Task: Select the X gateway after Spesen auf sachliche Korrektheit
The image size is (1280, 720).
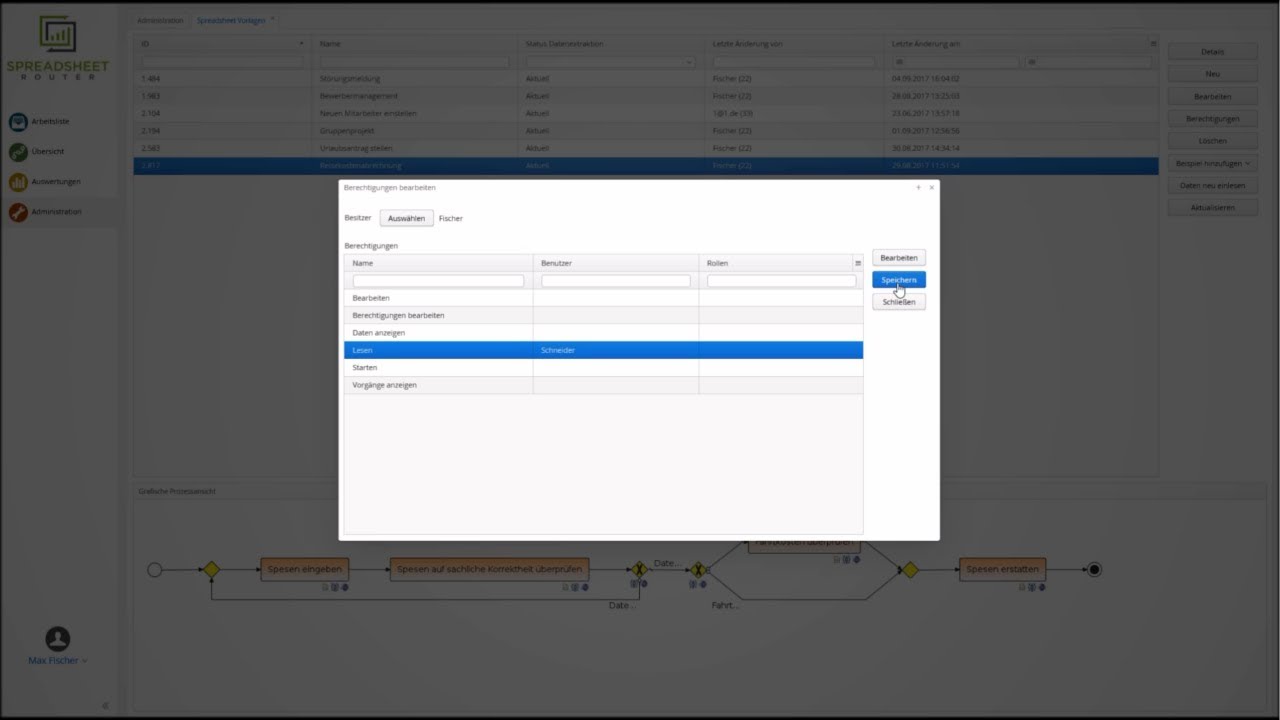Action: pos(638,569)
